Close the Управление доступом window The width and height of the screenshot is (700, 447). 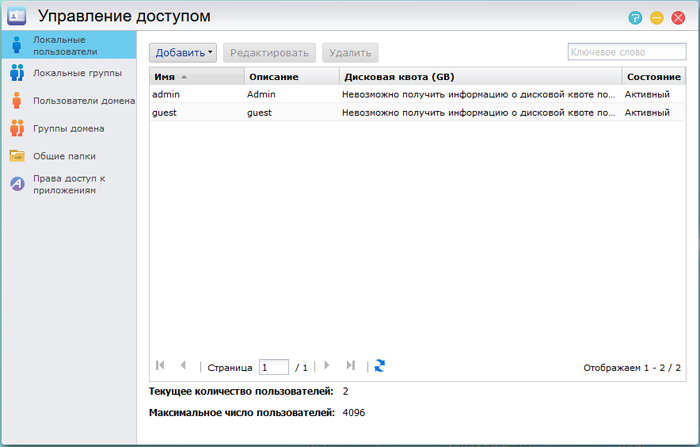point(678,18)
